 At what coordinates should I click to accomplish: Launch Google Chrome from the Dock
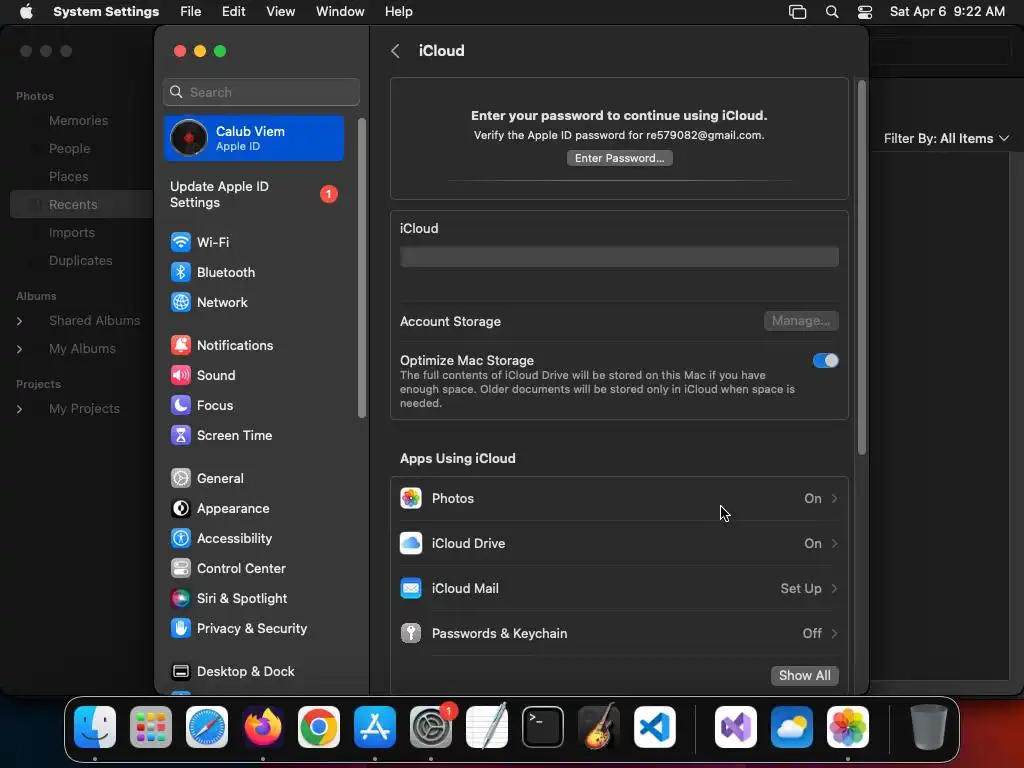click(x=319, y=727)
